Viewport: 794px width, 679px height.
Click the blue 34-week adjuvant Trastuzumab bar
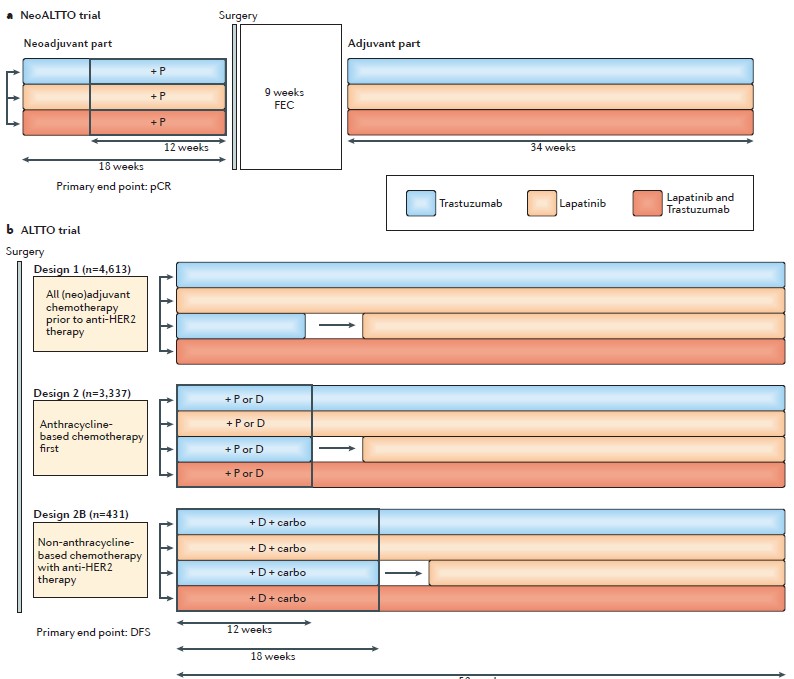tap(550, 71)
